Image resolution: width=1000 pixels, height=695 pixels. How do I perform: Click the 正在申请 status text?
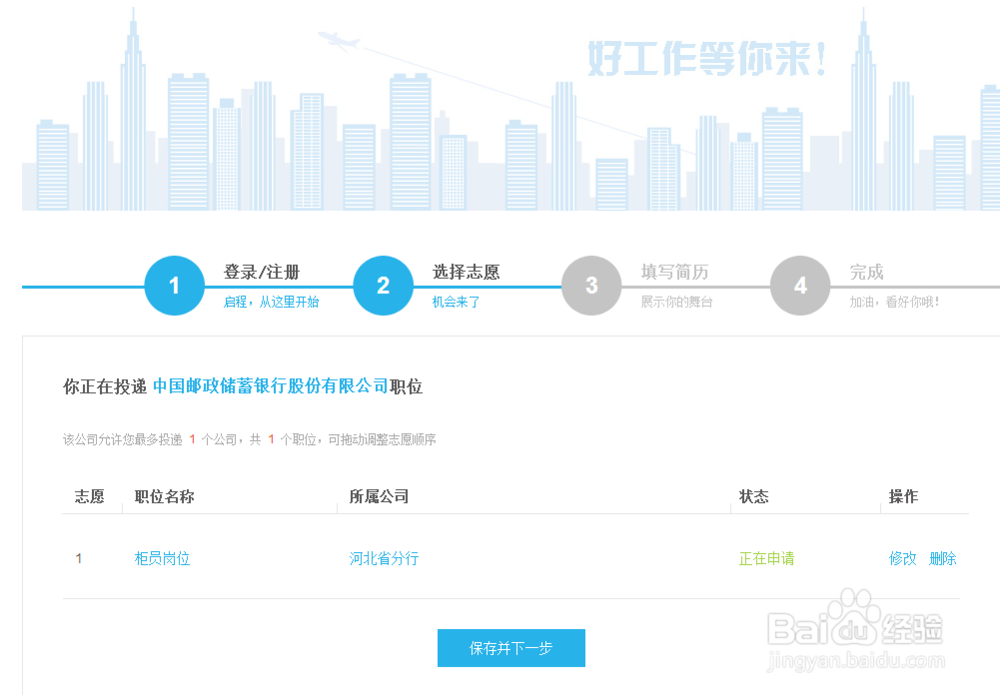[x=767, y=559]
